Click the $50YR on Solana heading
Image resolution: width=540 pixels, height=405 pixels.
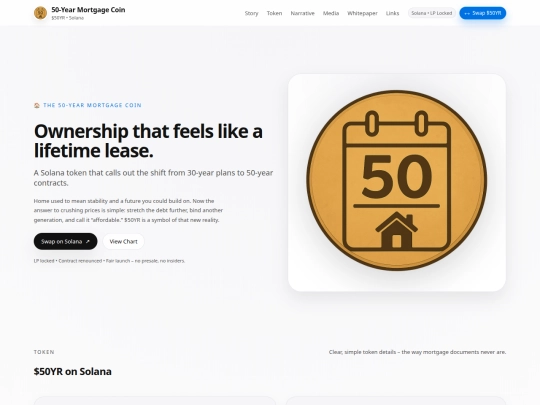pos(73,372)
